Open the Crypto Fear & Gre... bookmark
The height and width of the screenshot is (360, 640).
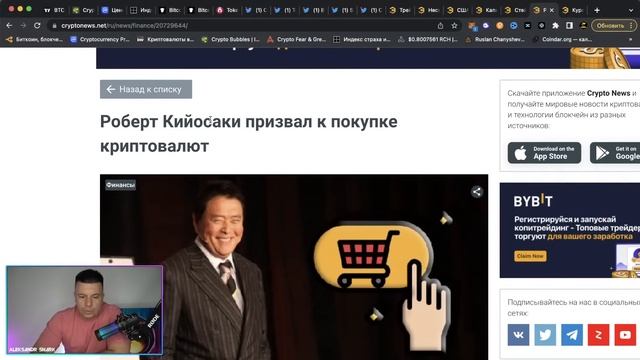tap(297, 39)
